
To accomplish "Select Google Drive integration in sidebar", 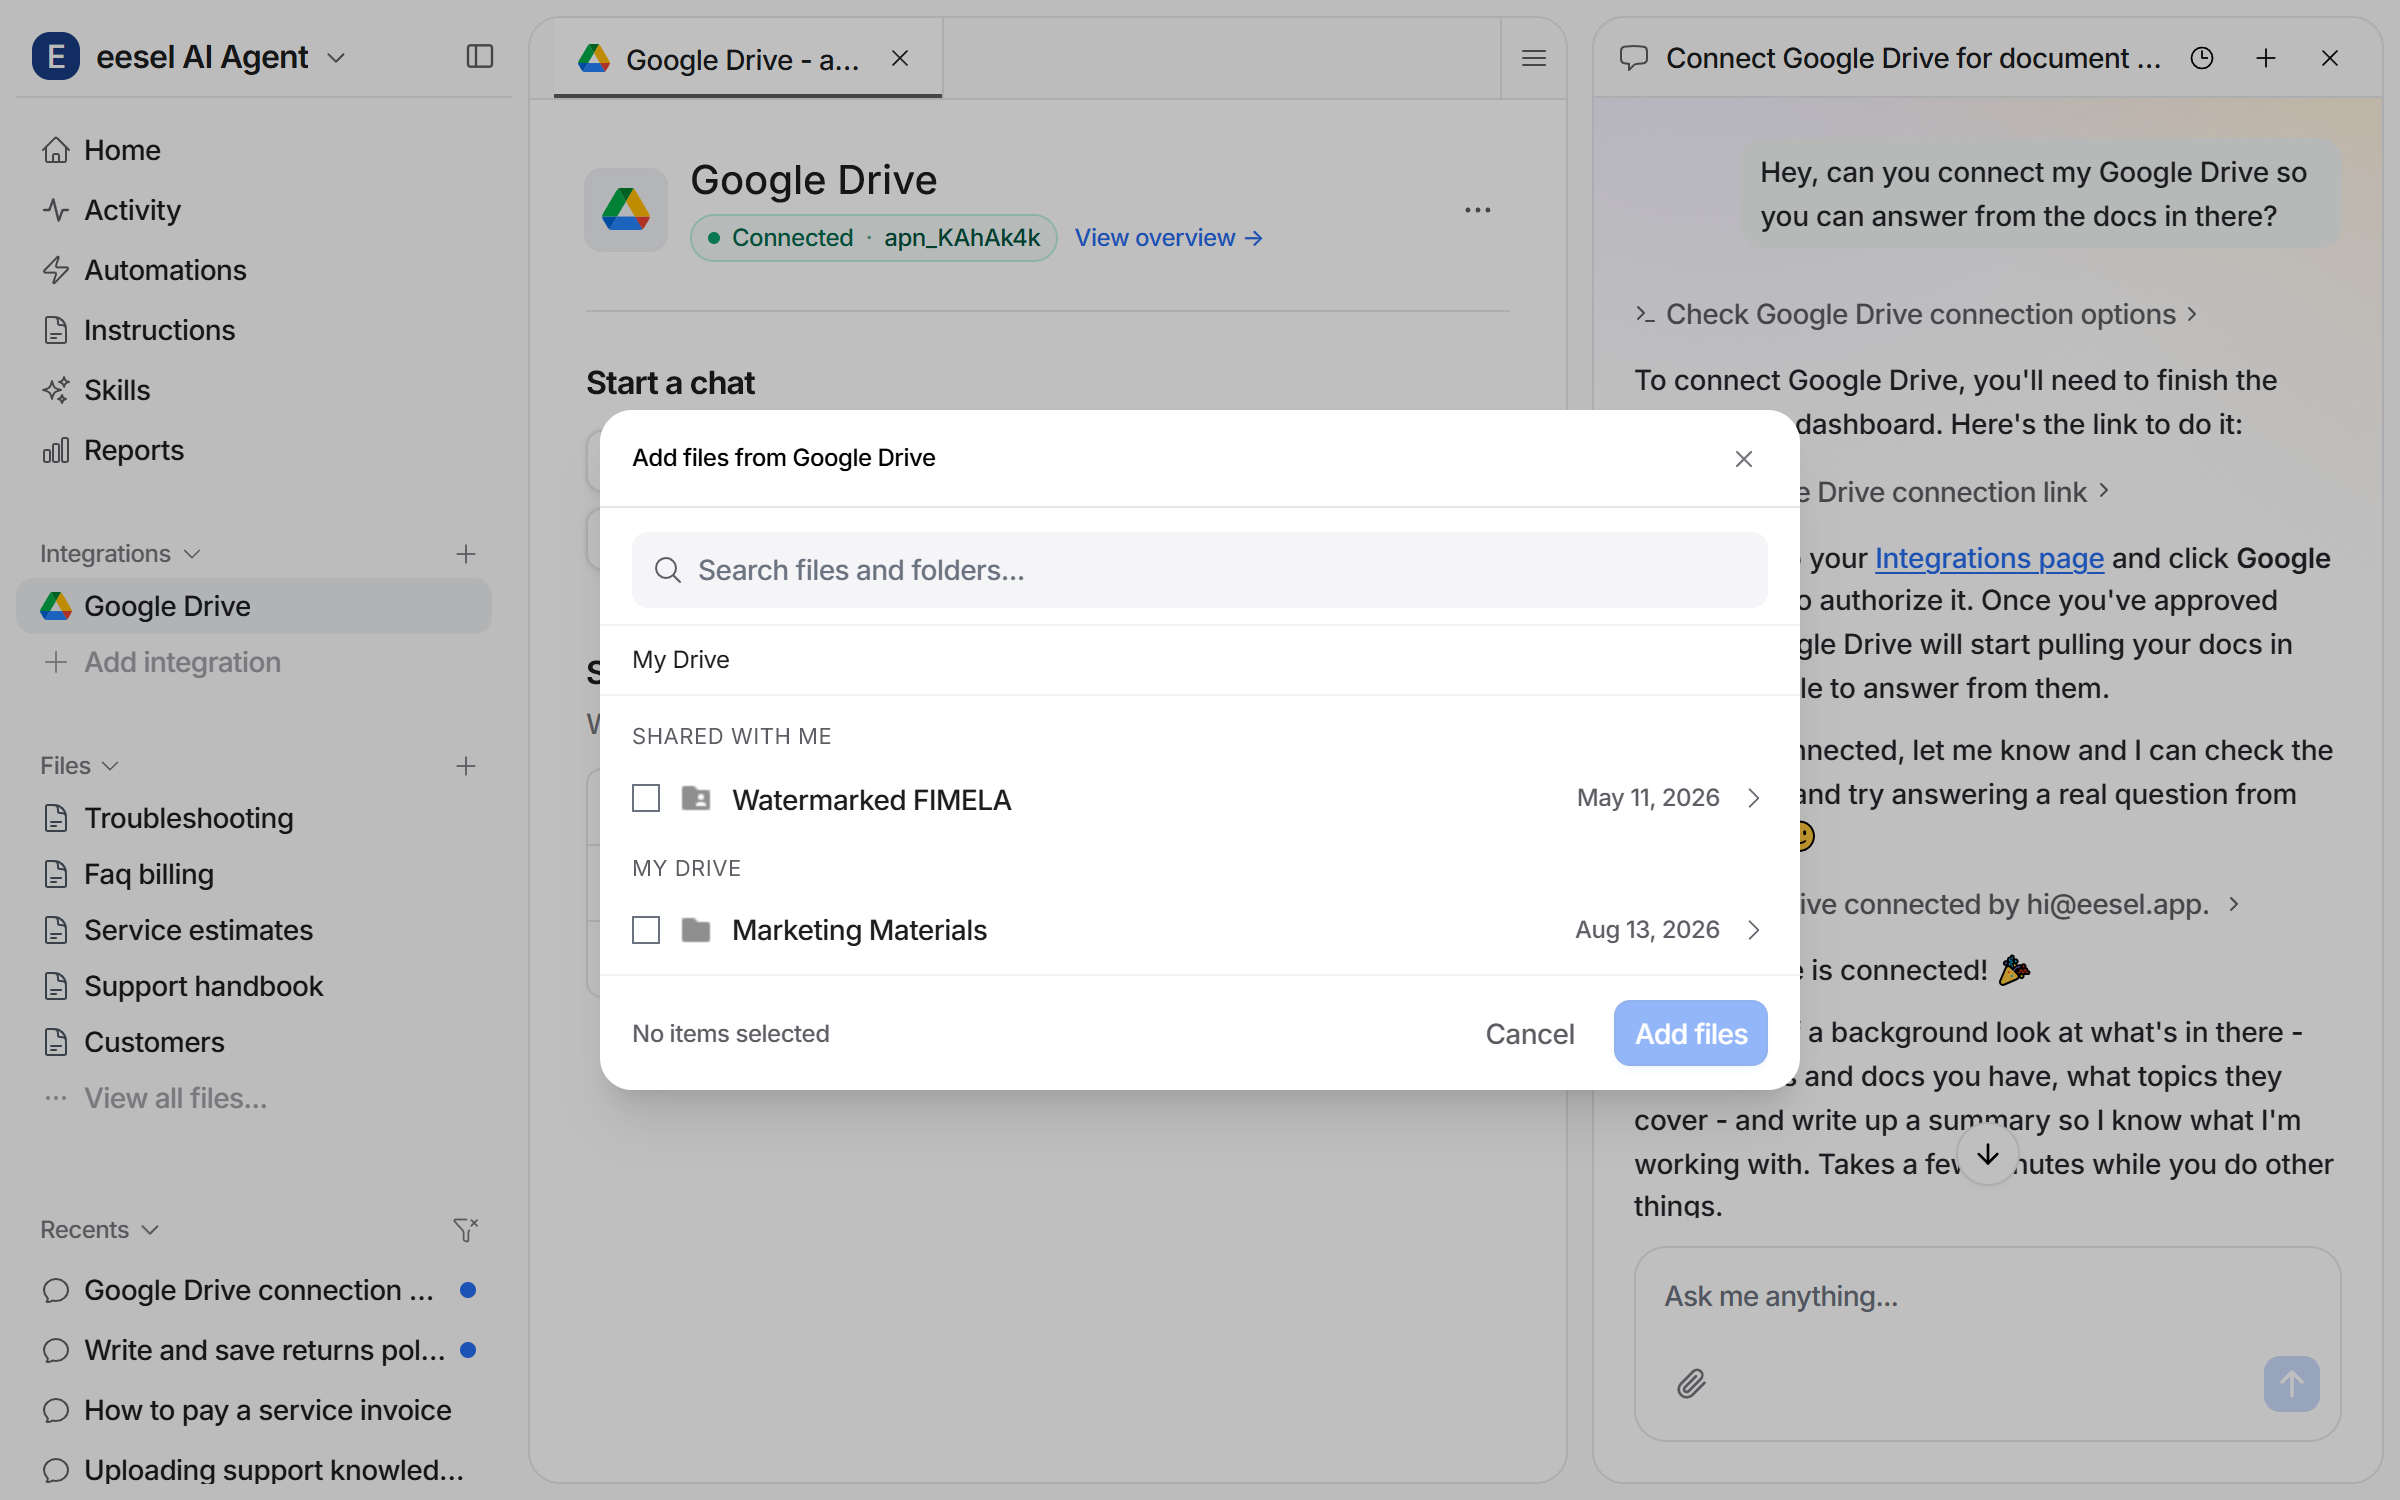I will 255,606.
